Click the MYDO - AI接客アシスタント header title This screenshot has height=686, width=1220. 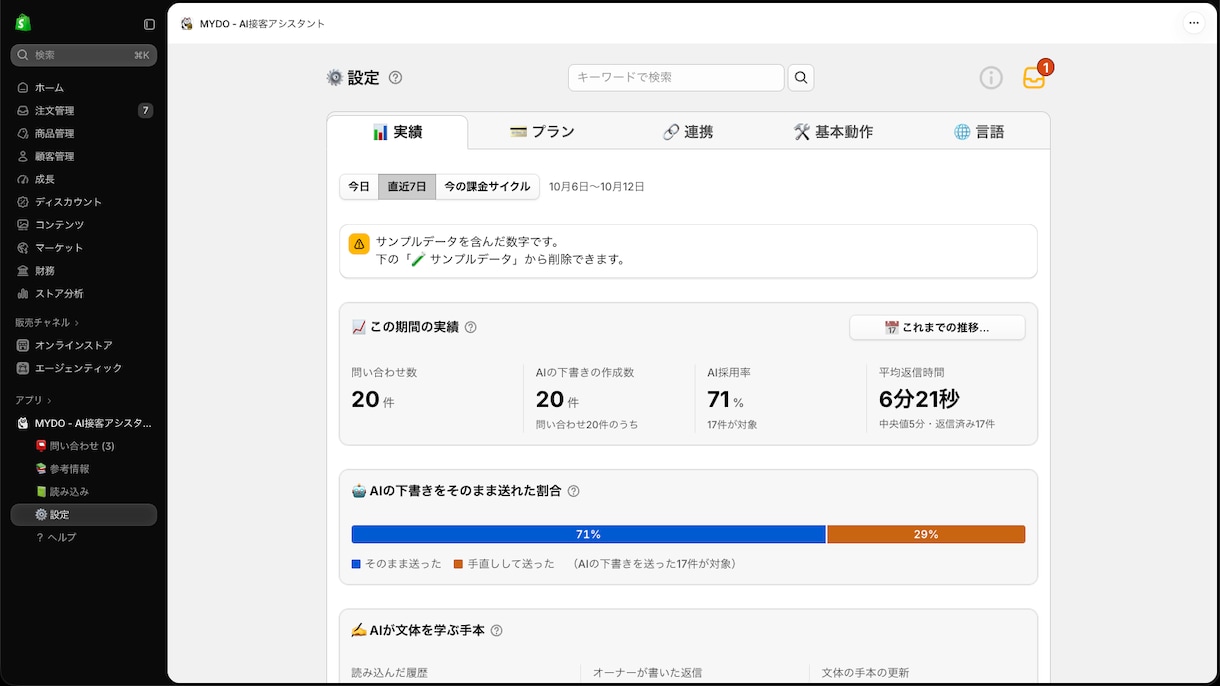(x=262, y=24)
